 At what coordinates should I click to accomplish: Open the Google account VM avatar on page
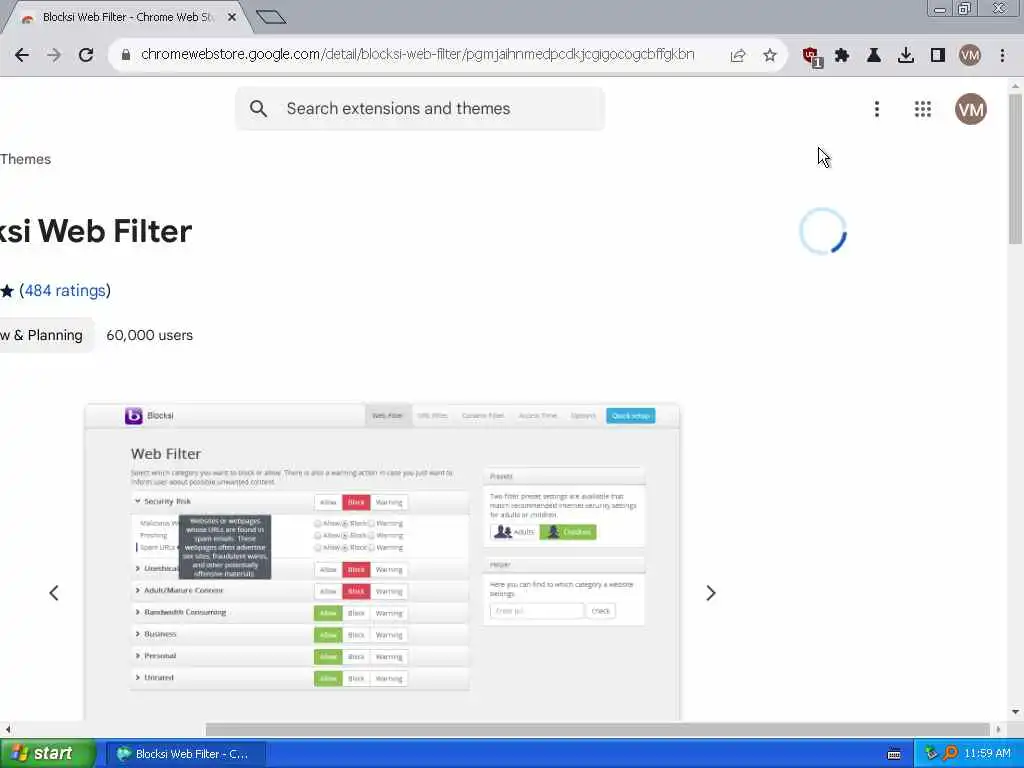click(x=971, y=109)
